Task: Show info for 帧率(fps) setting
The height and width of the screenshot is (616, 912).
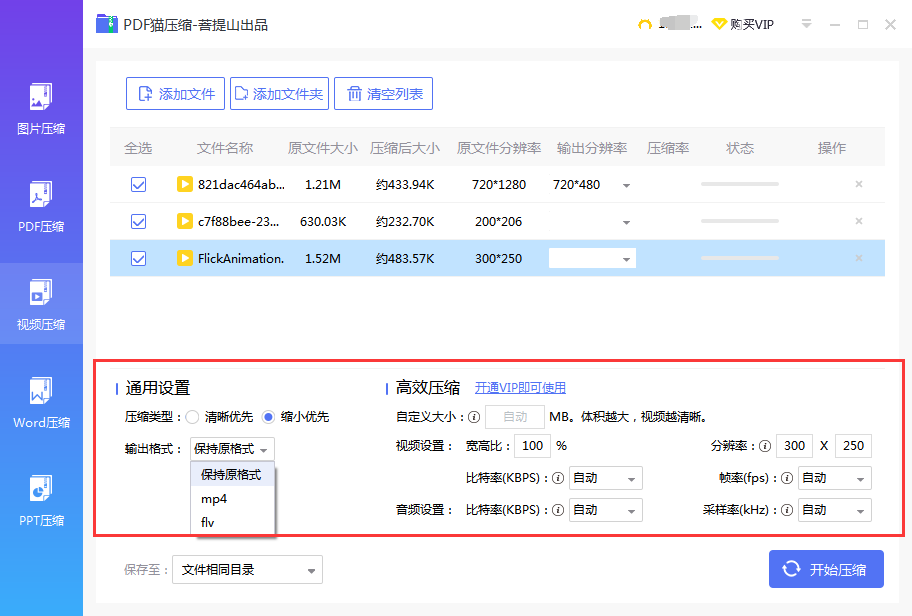Action: 787,478
